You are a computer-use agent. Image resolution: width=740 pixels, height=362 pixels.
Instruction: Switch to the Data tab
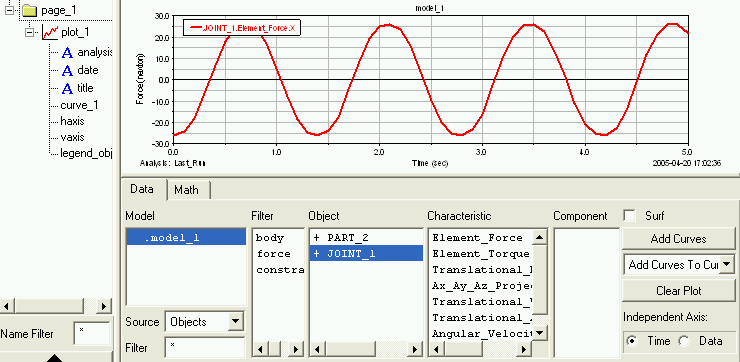142,190
